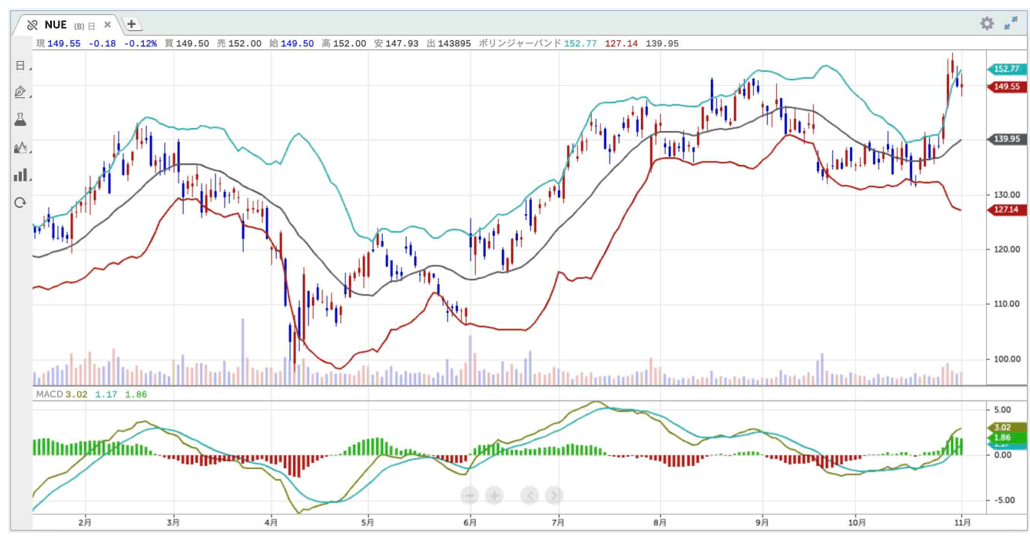1030x538 pixels.
Task: Close the NUE chart tab
Action: (x=108, y=25)
